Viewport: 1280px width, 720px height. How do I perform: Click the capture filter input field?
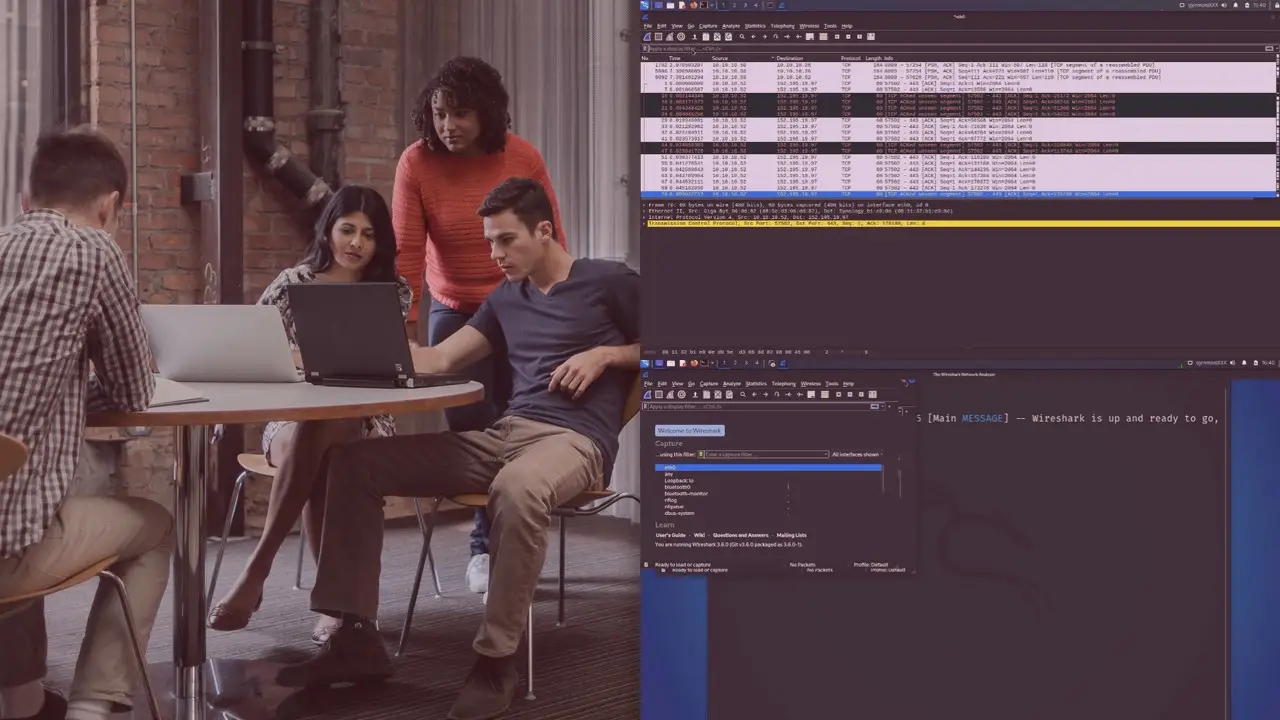[x=764, y=454]
